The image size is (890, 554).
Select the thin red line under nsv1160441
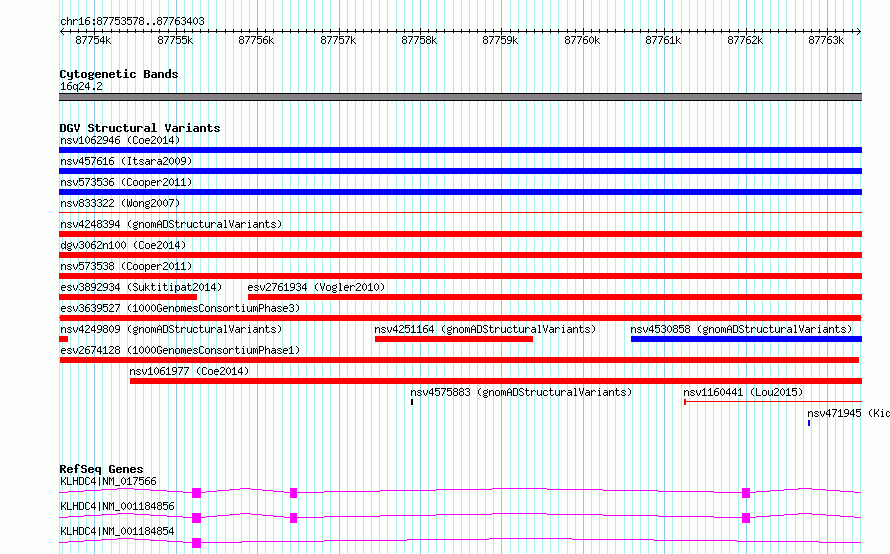point(773,402)
